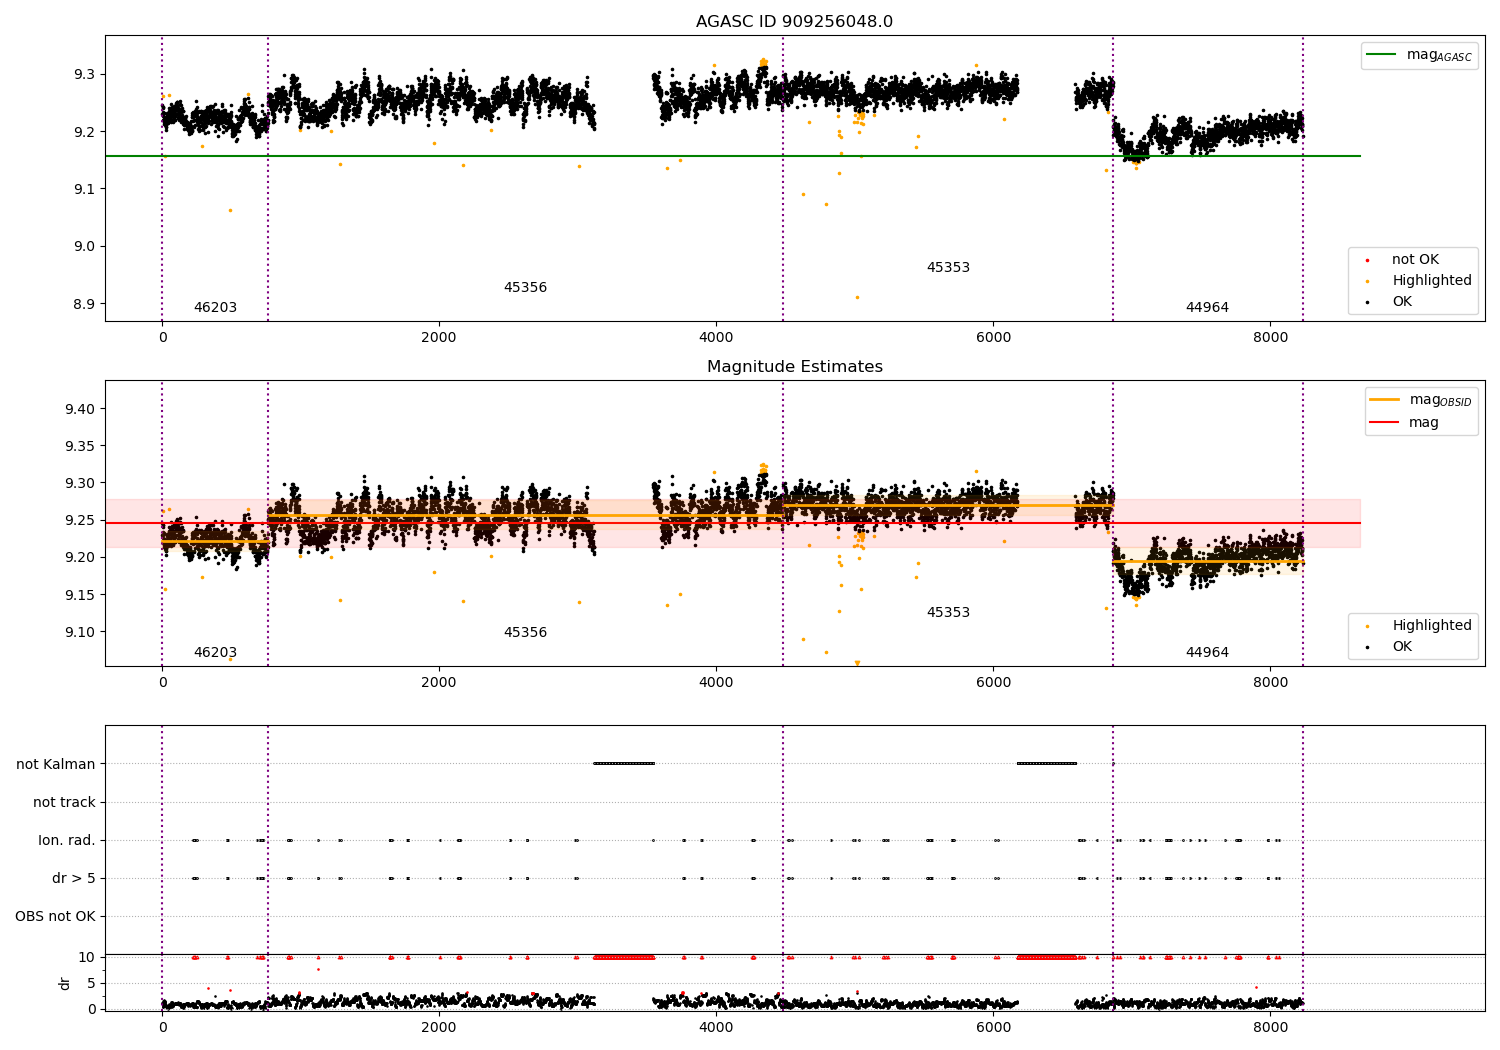
Task: Click x-axis tick 2000 under Magnitude Estimates plot
Action: [439, 683]
